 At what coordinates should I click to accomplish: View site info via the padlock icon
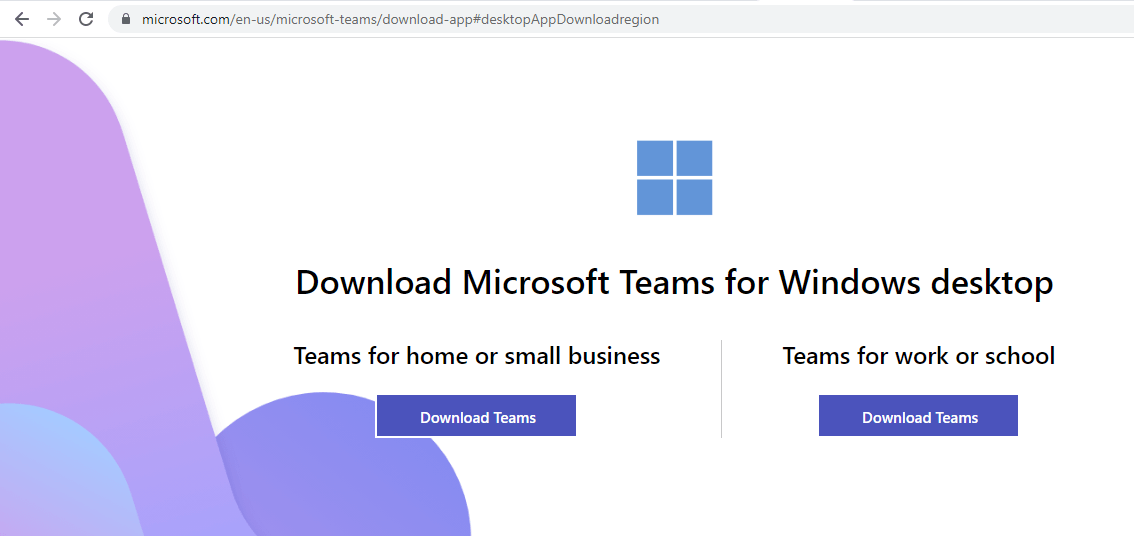[125, 20]
